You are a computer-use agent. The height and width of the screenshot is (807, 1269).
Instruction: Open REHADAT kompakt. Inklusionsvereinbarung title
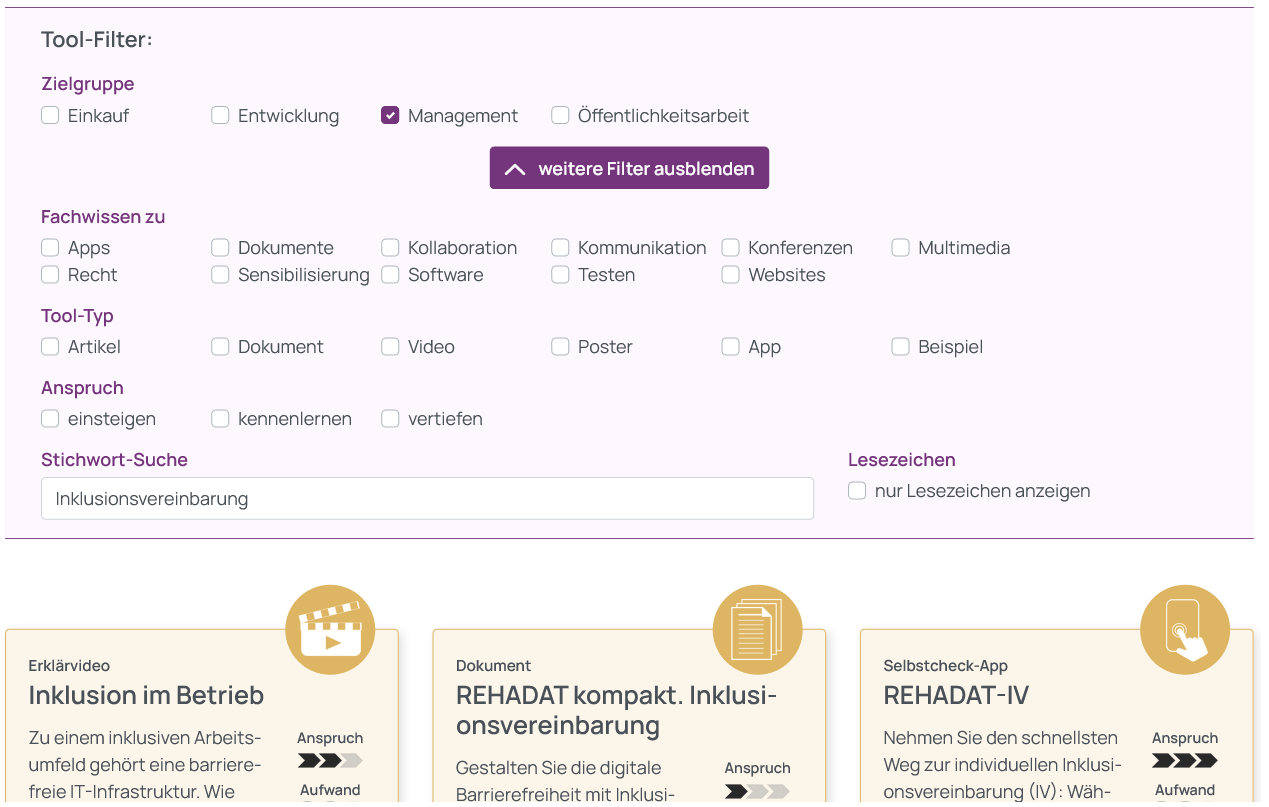pos(617,710)
